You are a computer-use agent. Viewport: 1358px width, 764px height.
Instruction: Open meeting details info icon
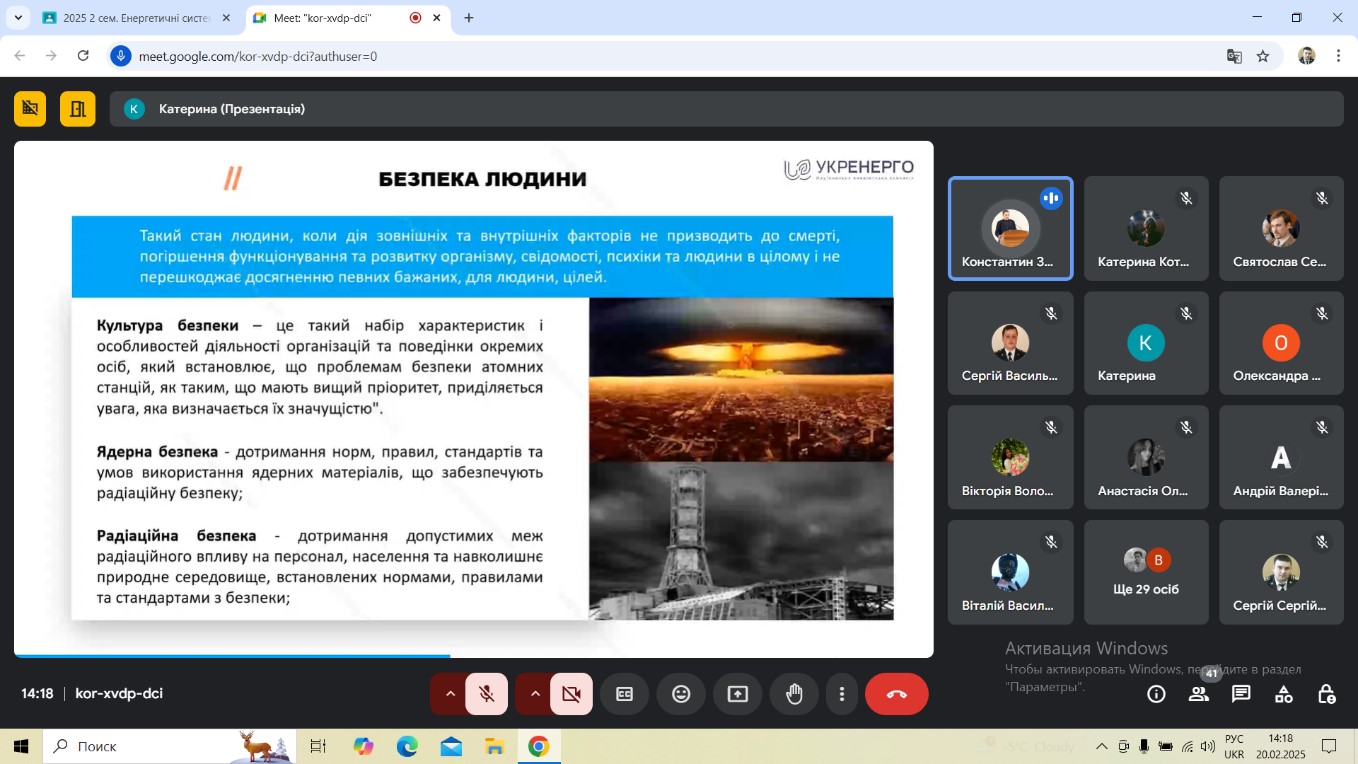coord(1156,694)
